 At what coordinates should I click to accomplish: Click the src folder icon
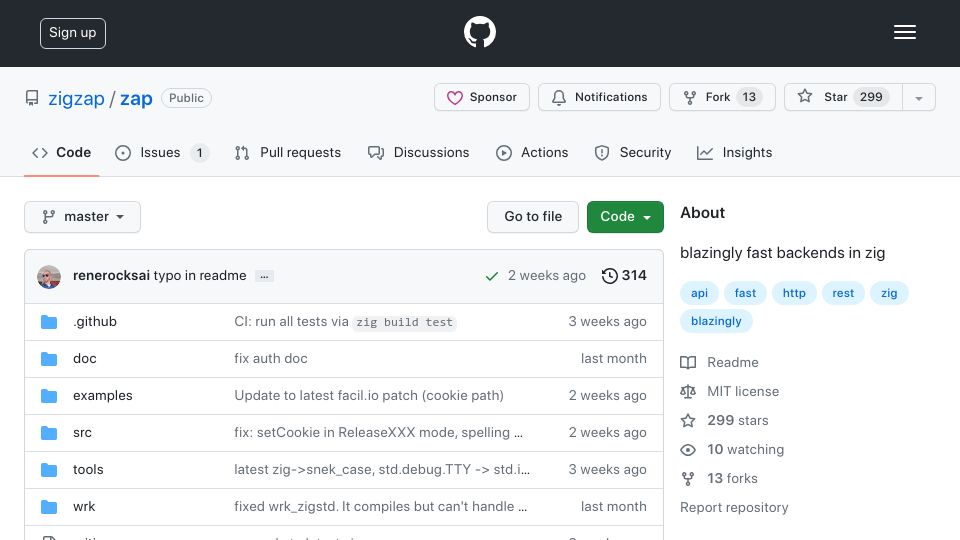[49, 433]
